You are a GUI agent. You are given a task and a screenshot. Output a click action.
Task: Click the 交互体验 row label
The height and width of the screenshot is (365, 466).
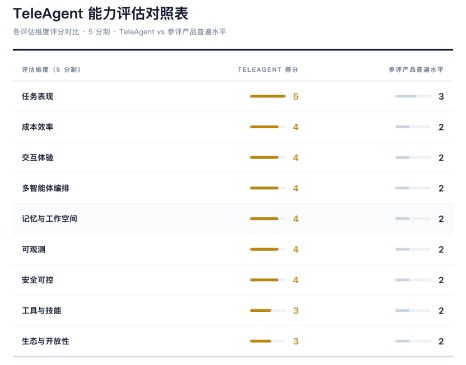tap(37, 158)
